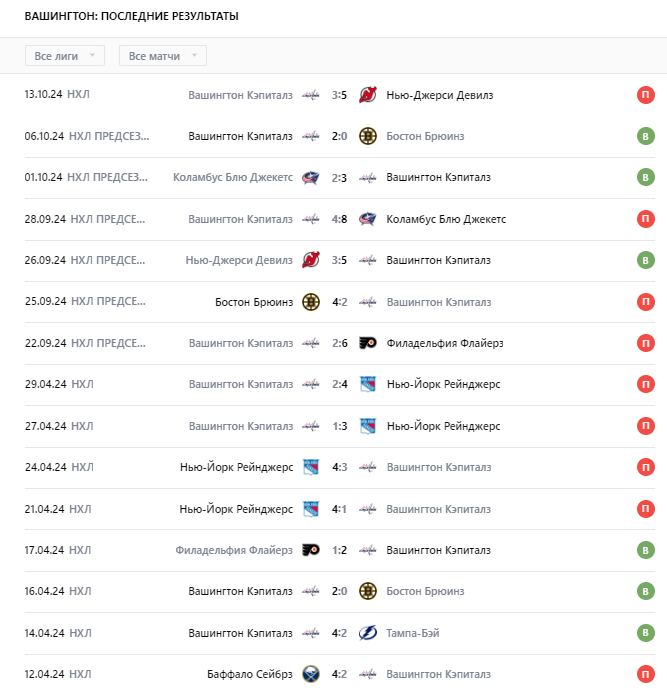Click "Тампа-Бэй" team name link
Image resolution: width=667 pixels, height=693 pixels.
click(x=413, y=633)
